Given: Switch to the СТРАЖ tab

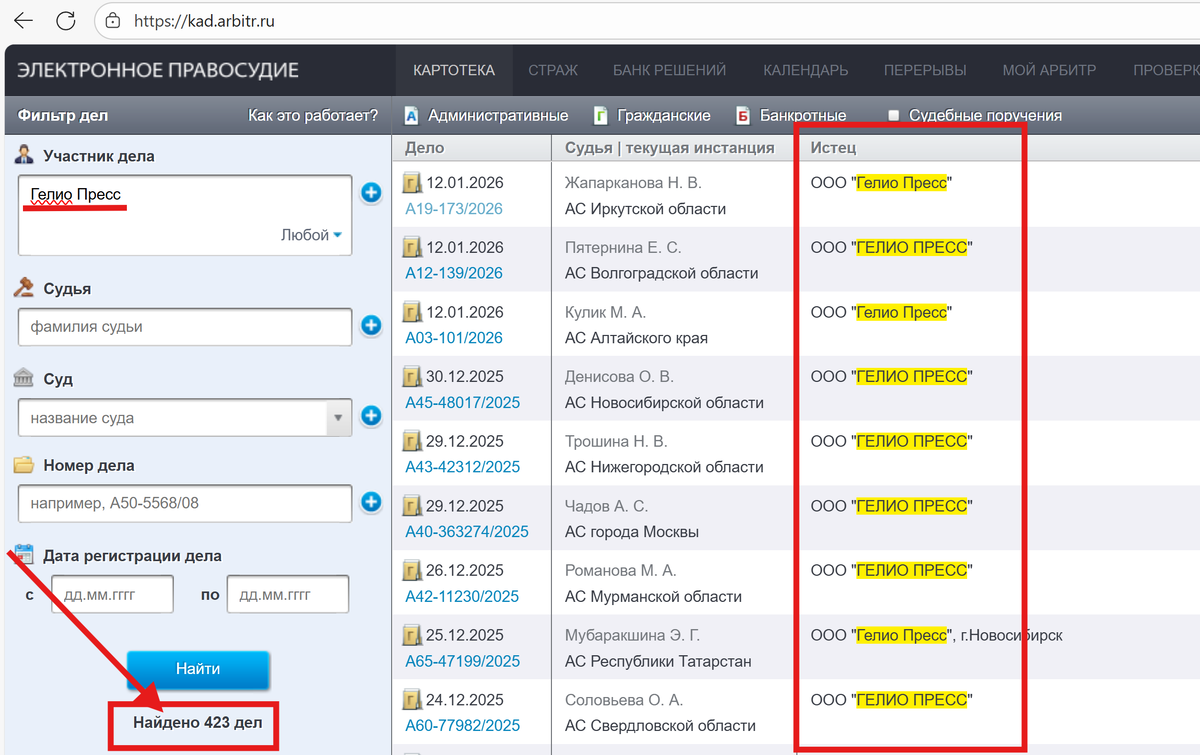Looking at the screenshot, I should click(553, 70).
